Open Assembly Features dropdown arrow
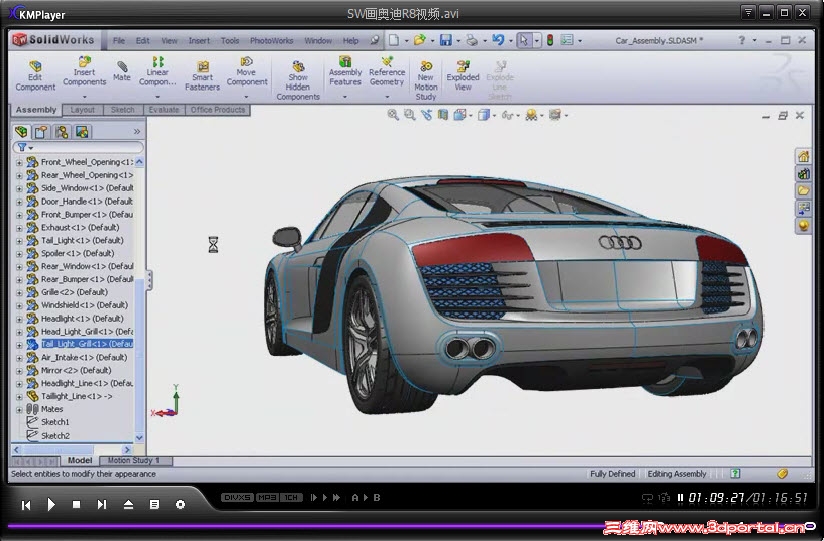The width and height of the screenshot is (824, 541). pos(345,97)
